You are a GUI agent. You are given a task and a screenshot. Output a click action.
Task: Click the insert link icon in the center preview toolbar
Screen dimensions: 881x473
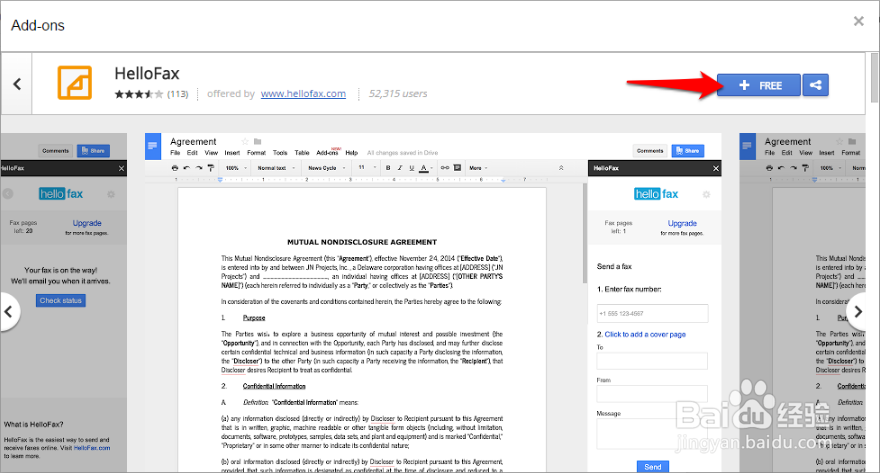click(444, 168)
